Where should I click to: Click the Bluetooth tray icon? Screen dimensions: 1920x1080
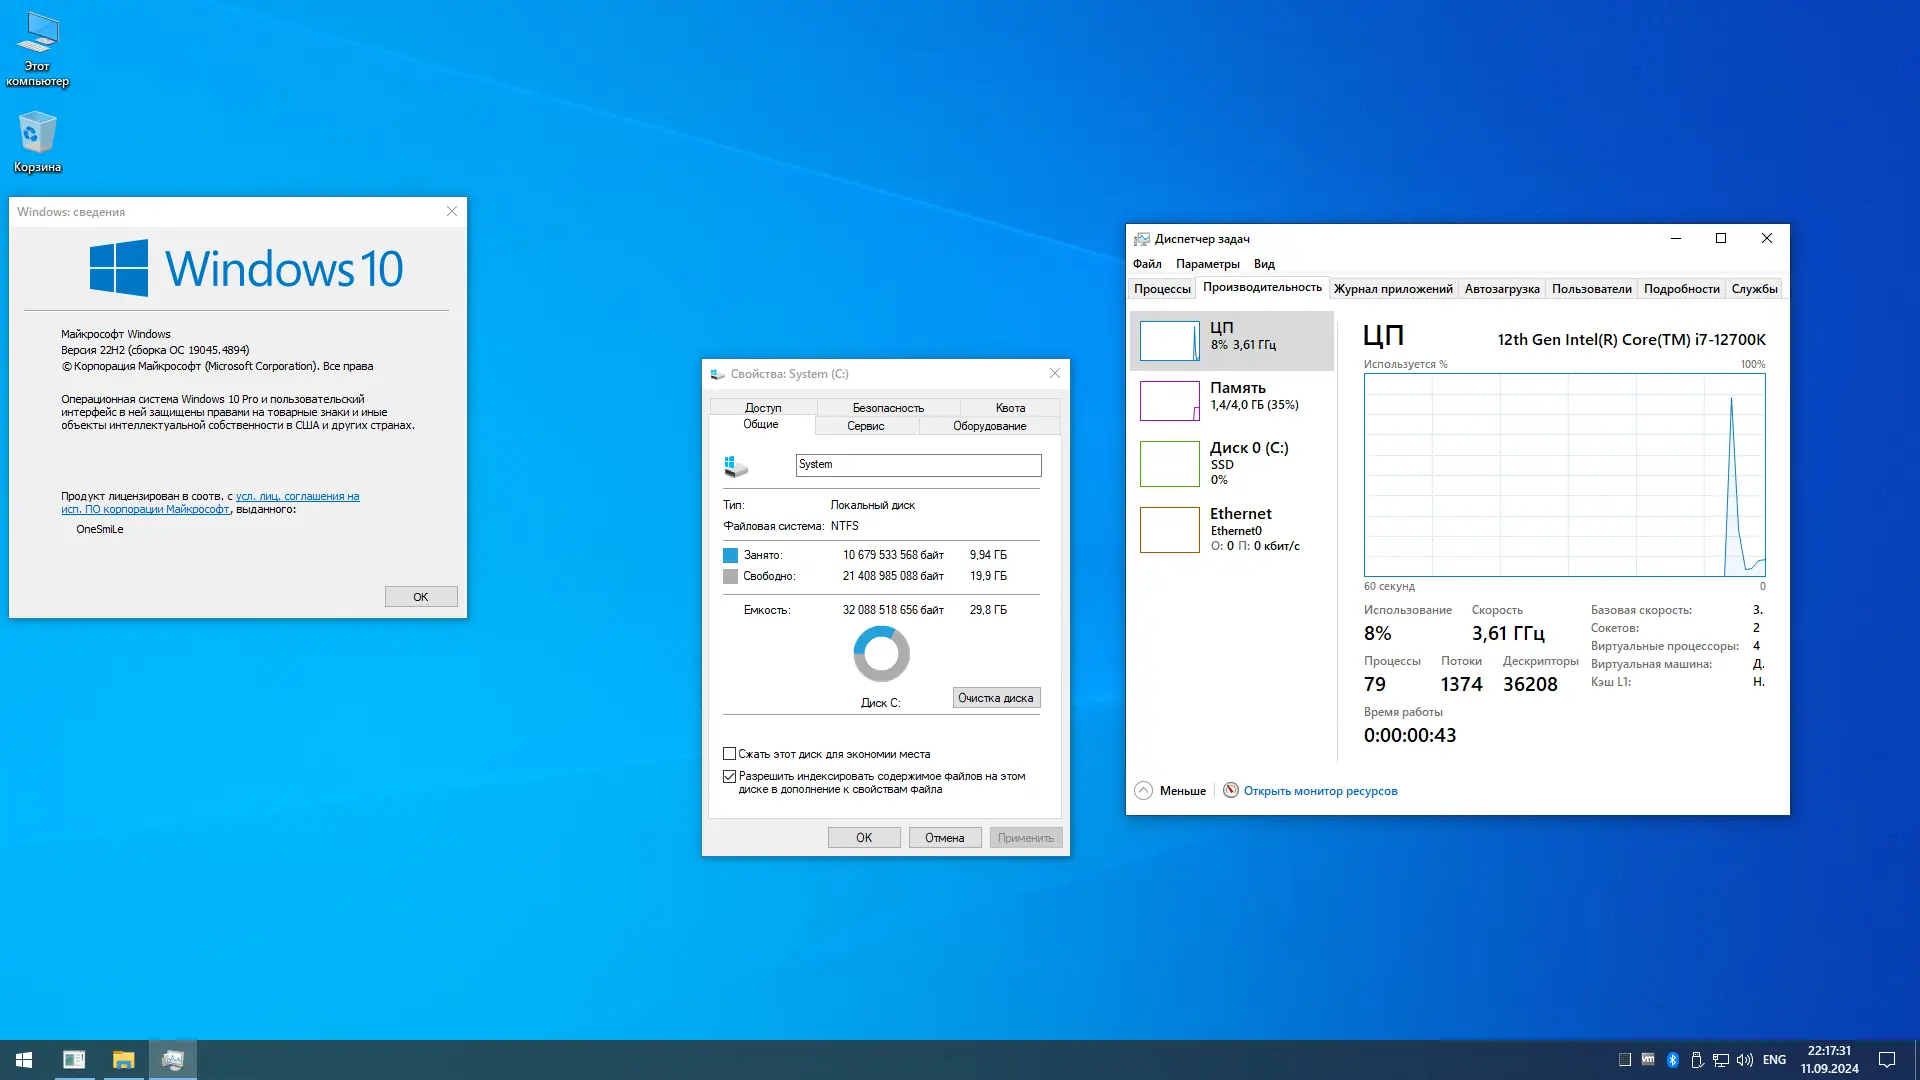tap(1672, 1060)
